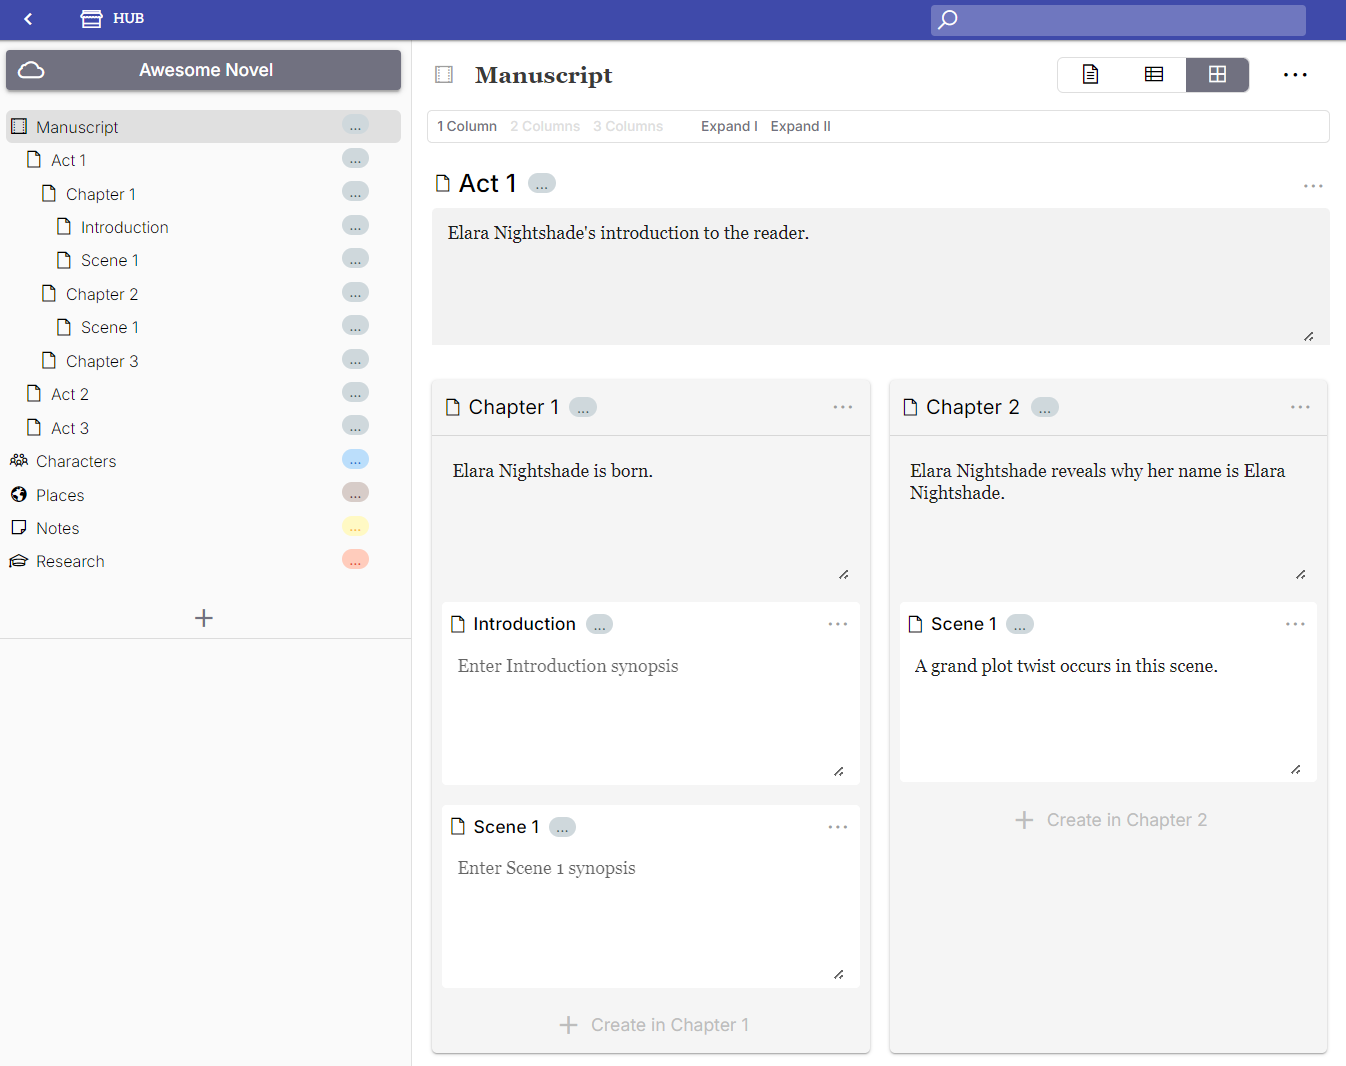Open Research using its graduation cap icon
The image size is (1346, 1066).
(x=18, y=561)
